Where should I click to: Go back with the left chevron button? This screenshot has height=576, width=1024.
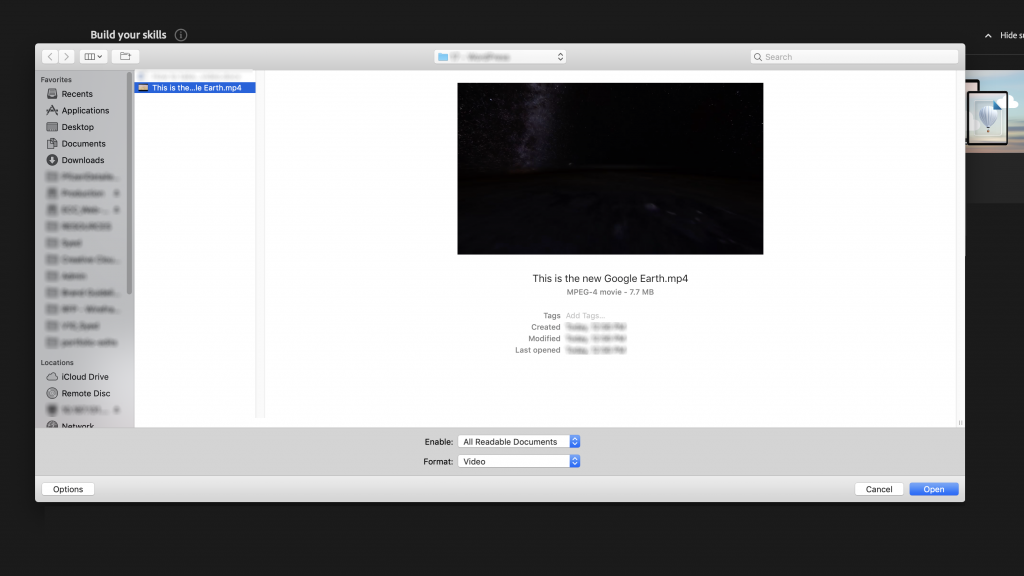[x=50, y=57]
